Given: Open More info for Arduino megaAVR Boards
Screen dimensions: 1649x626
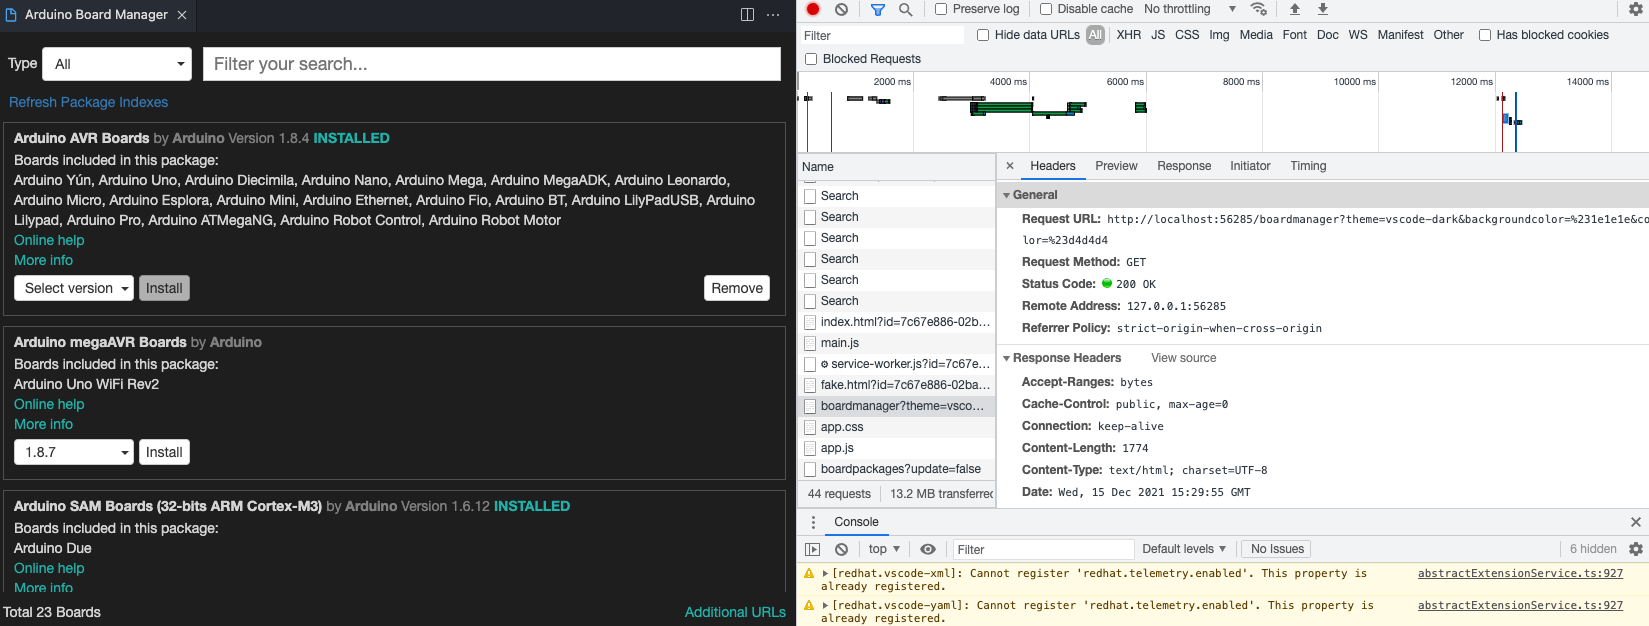Looking at the screenshot, I should (43, 424).
